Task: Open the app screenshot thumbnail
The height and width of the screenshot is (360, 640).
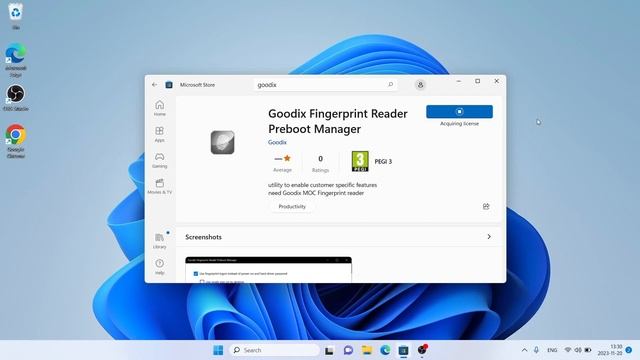Action: click(x=268, y=269)
